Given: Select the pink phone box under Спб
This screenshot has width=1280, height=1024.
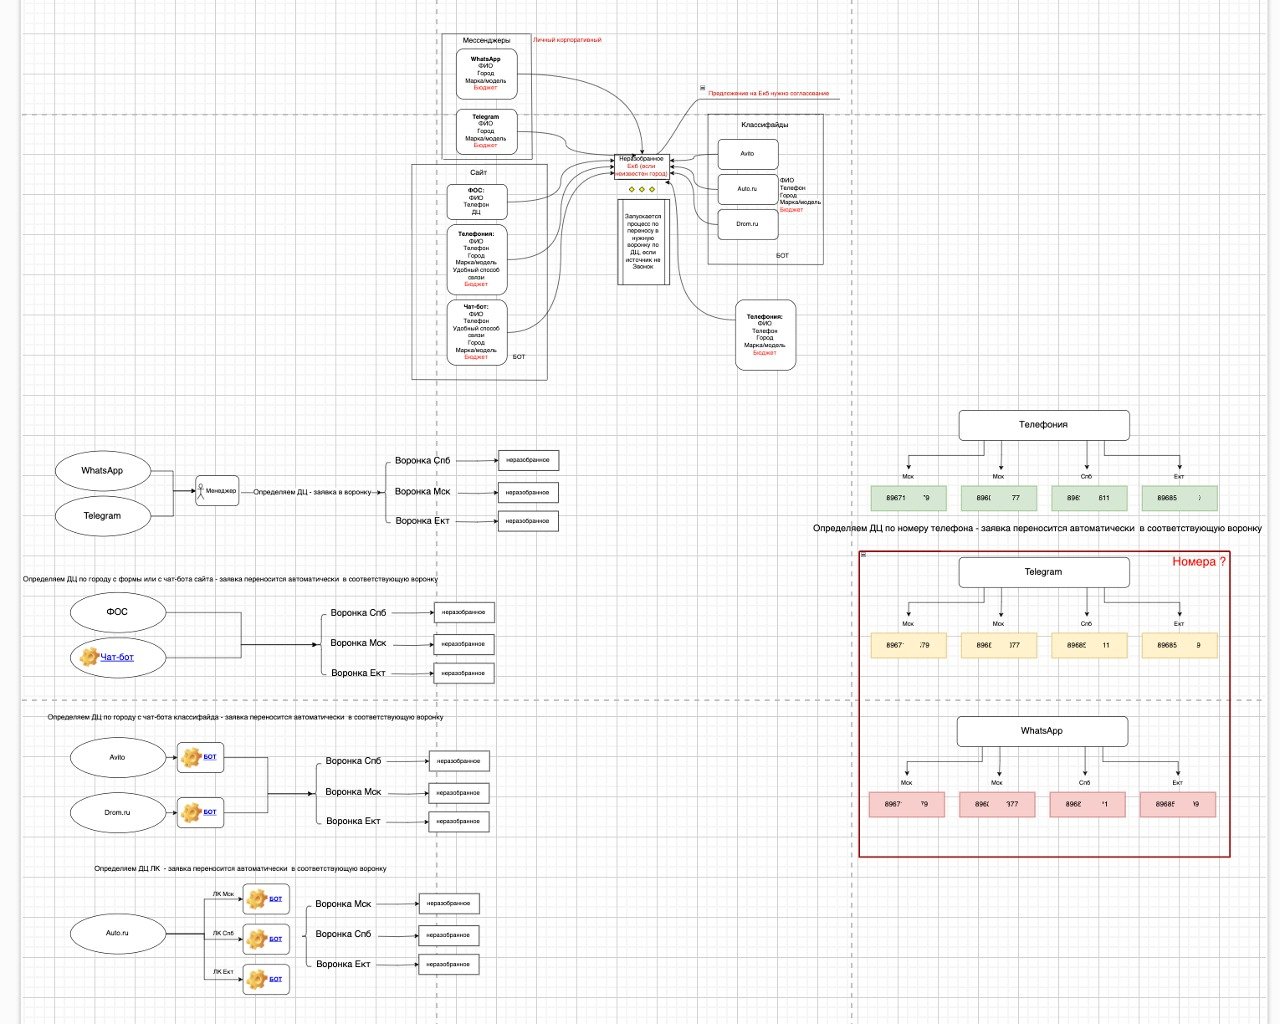Looking at the screenshot, I should coord(1088,804).
